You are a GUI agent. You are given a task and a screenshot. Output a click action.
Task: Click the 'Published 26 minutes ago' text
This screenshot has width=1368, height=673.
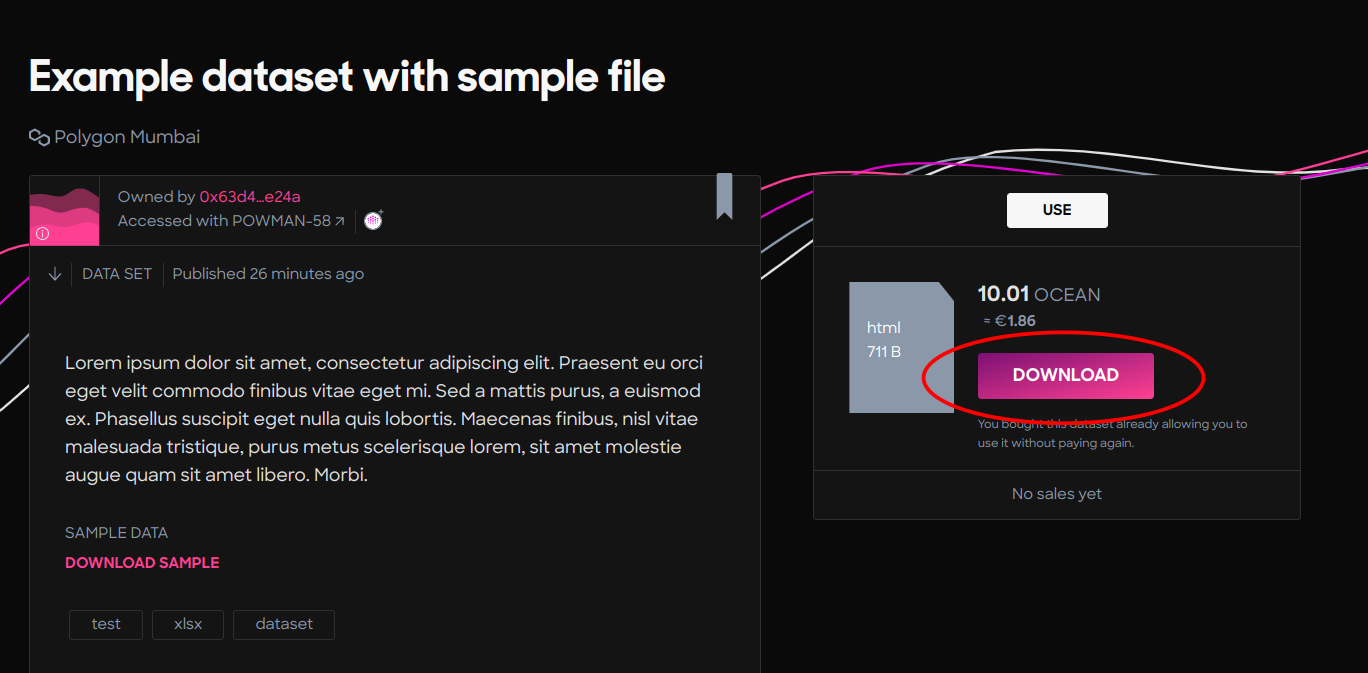click(x=268, y=274)
